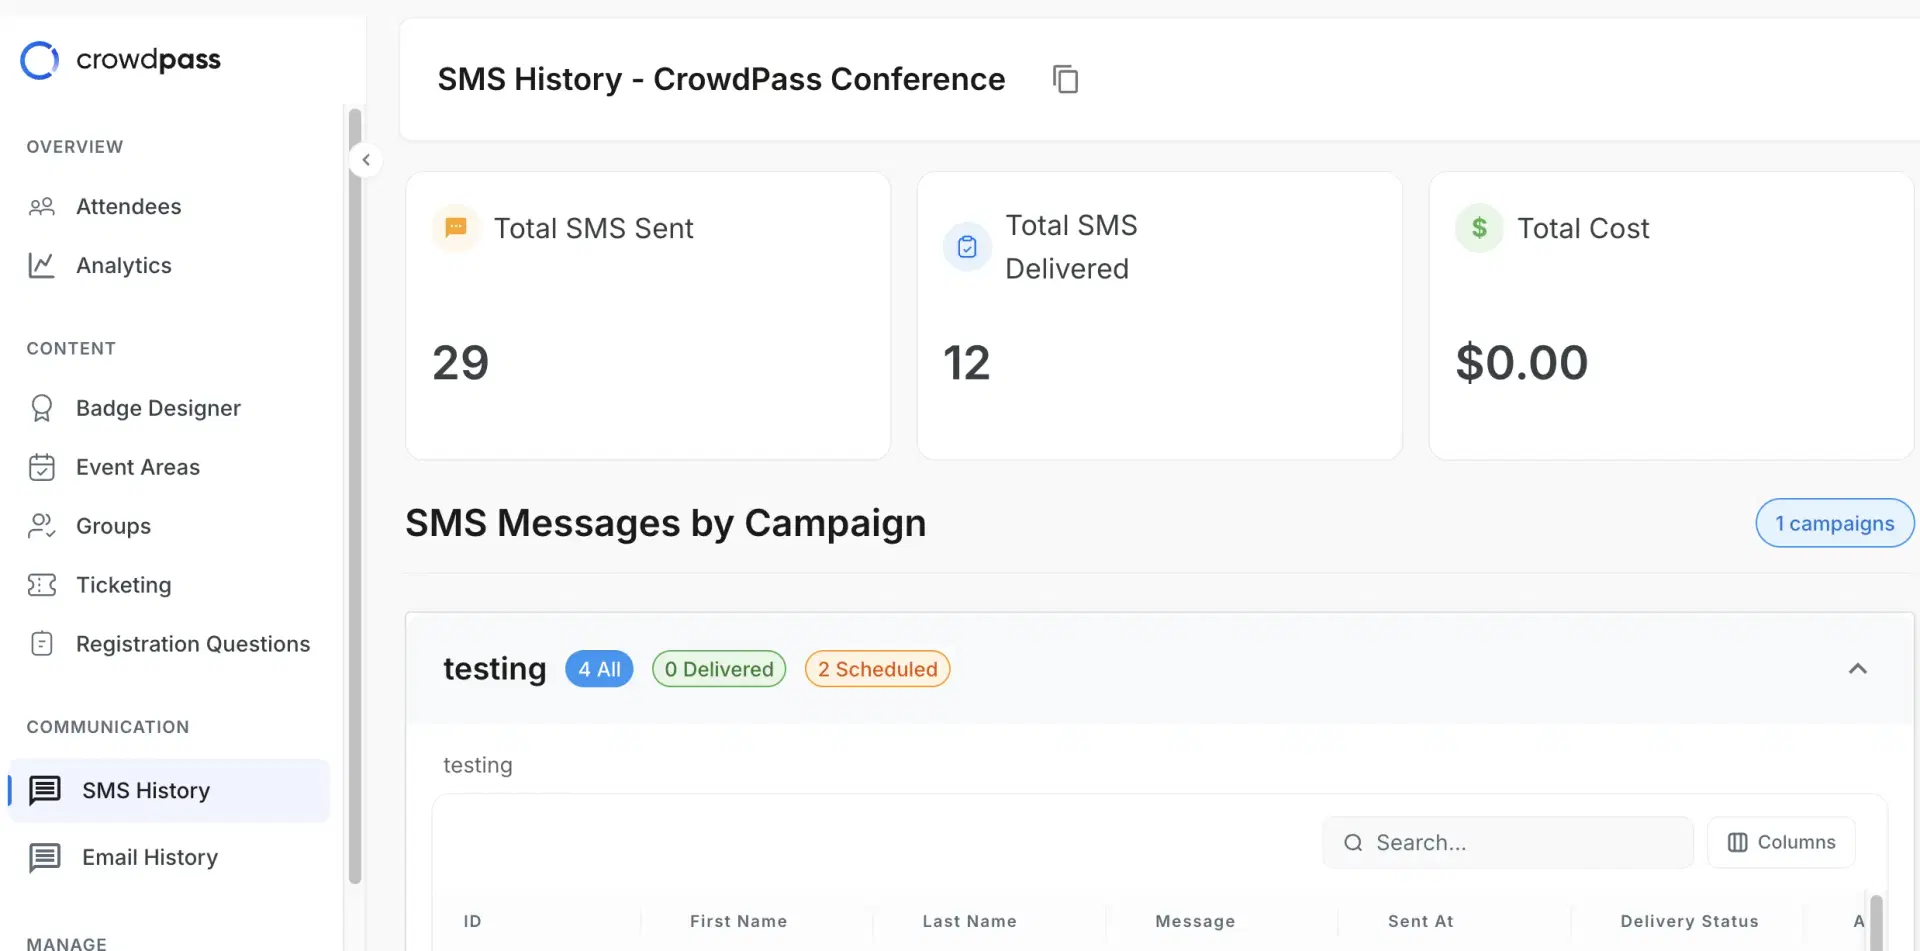Screen dimensions: 1920x951
Task: Collapse the left sidebar
Action: tap(365, 160)
